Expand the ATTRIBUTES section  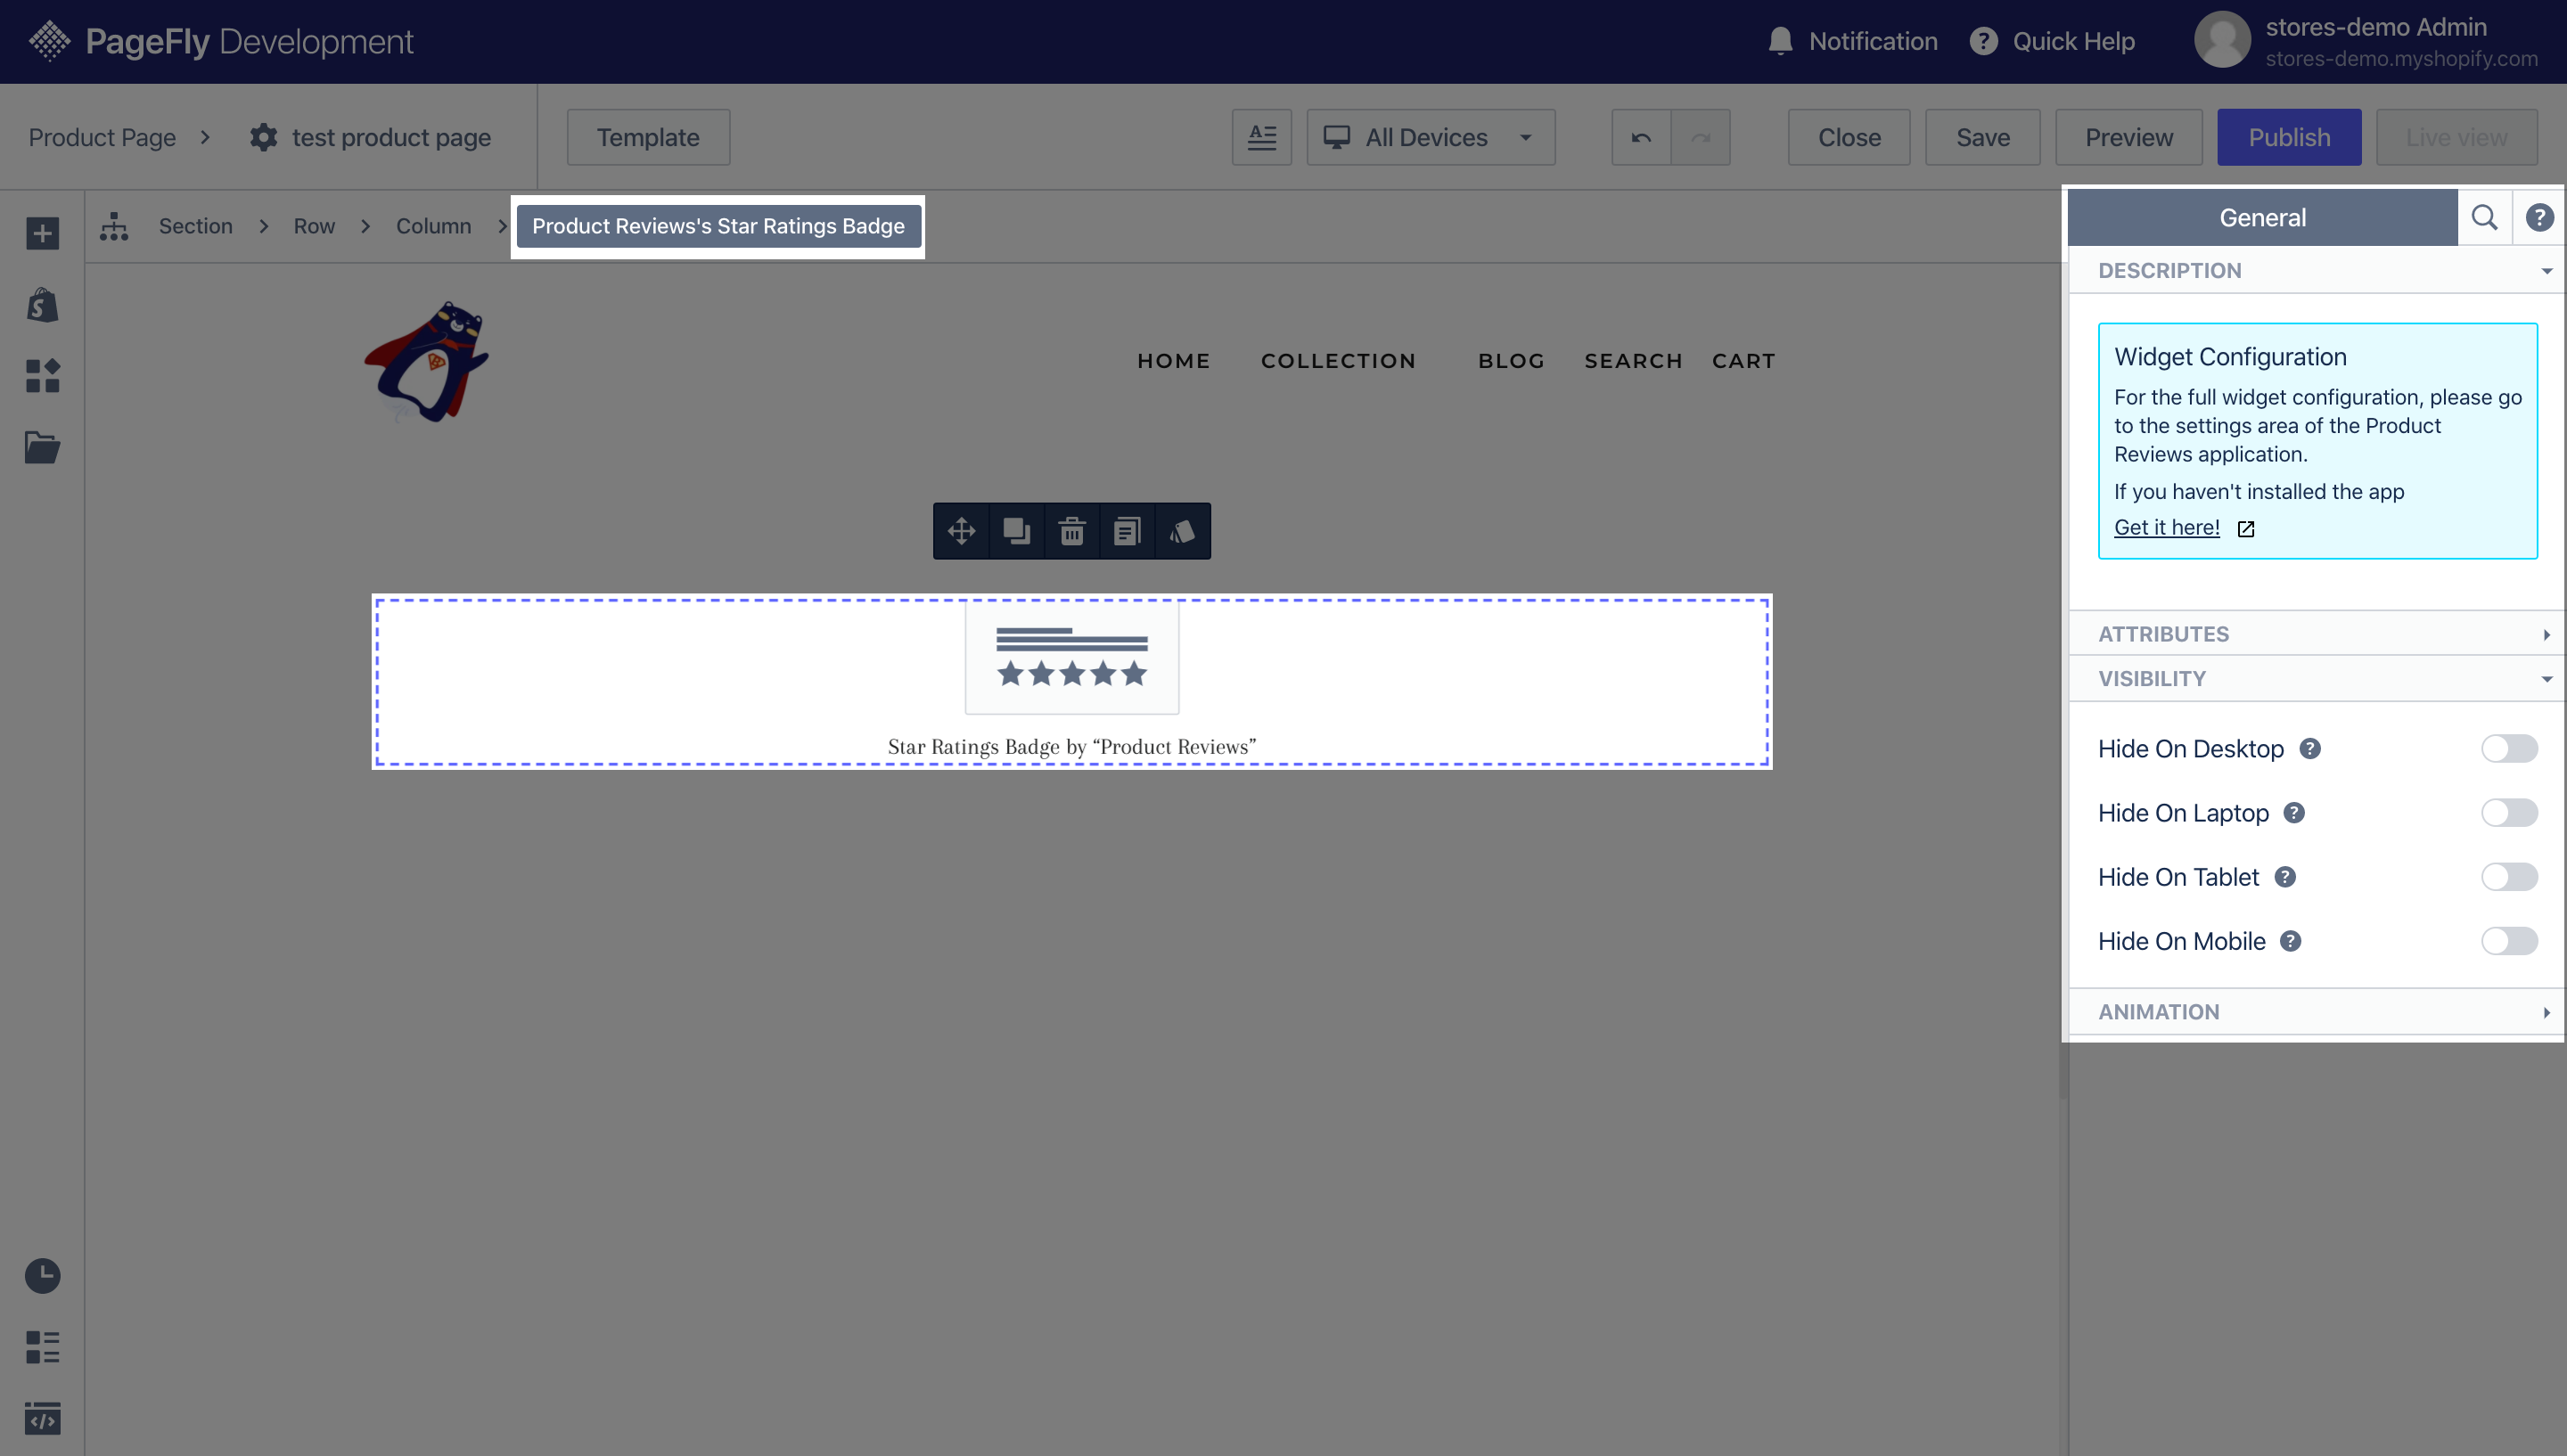[2316, 634]
